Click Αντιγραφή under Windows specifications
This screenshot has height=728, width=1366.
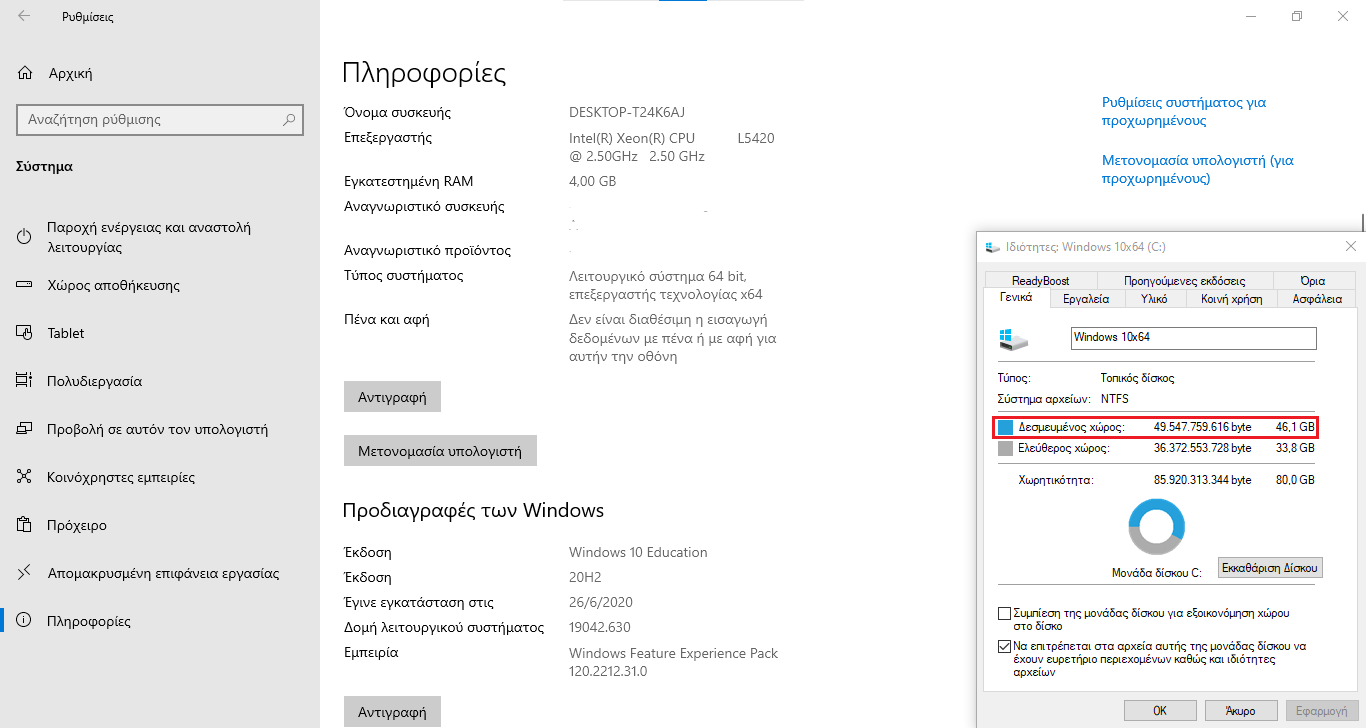[x=392, y=712]
